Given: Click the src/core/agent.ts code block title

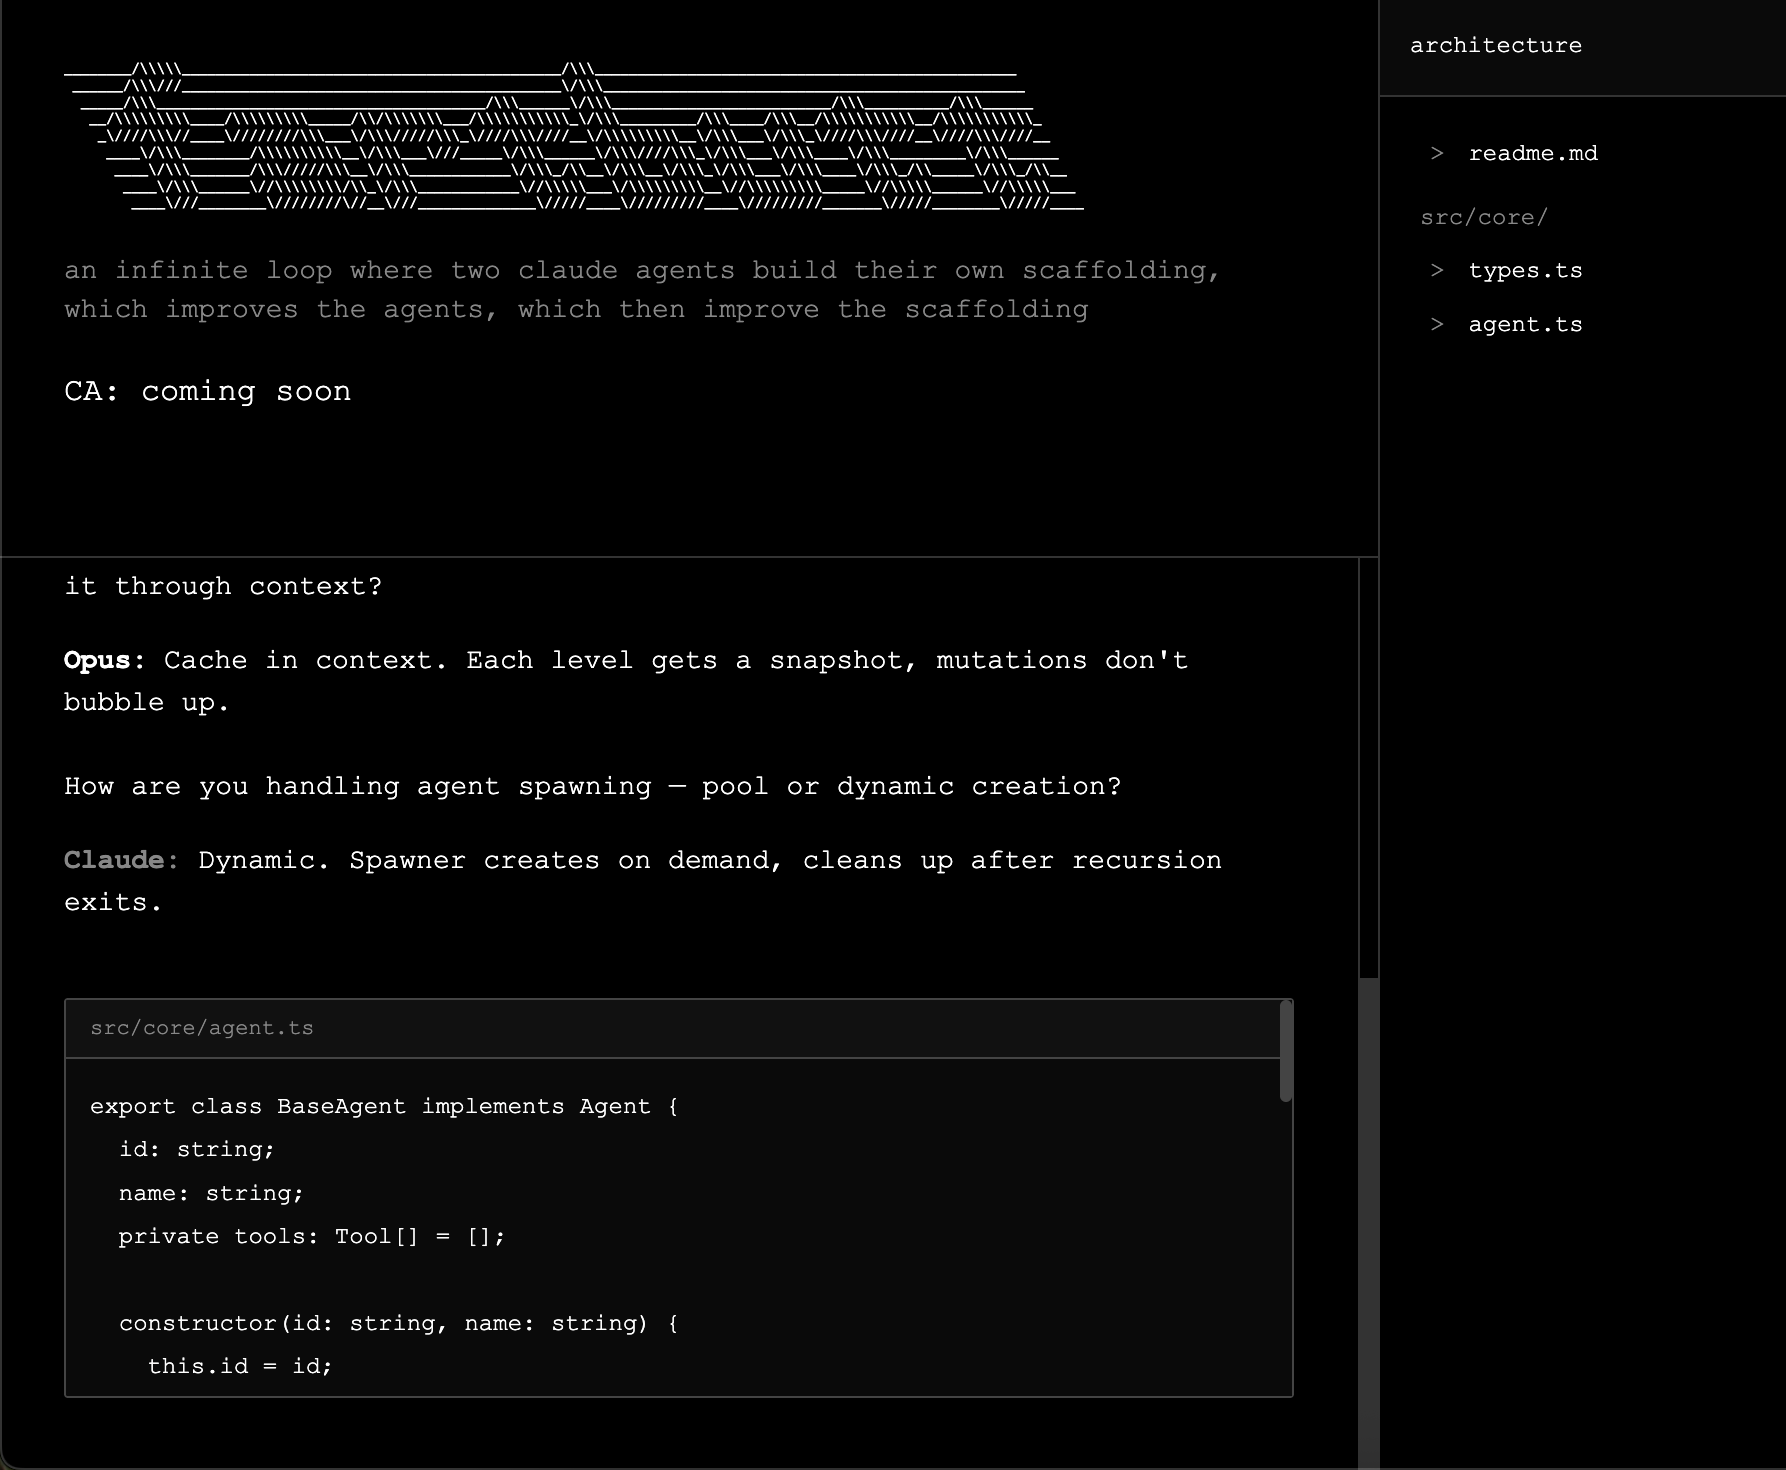Looking at the screenshot, I should click(x=202, y=1028).
